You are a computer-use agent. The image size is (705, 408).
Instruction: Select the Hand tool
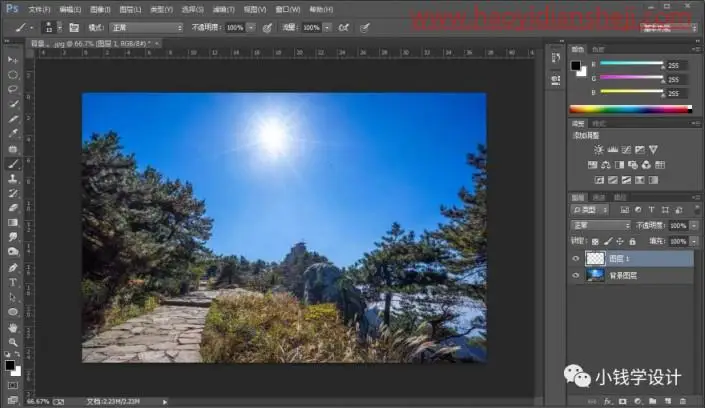[13, 327]
